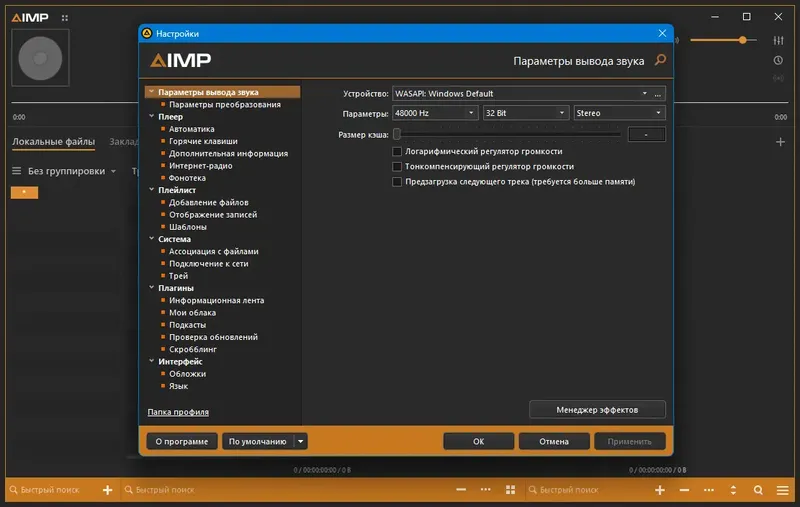The height and width of the screenshot is (507, 800).
Task: Select Шаблоны in the tree
Action: tap(188, 227)
